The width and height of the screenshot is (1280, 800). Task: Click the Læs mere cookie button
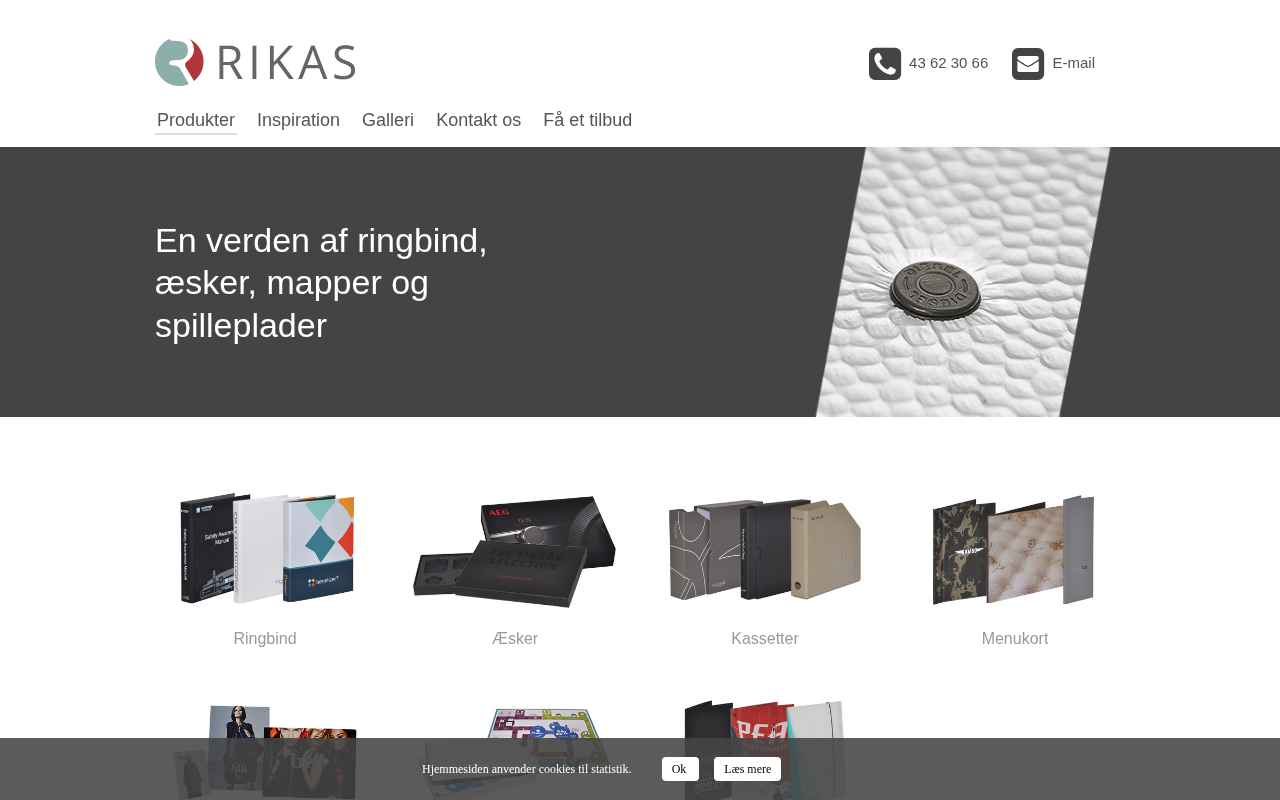click(747, 769)
